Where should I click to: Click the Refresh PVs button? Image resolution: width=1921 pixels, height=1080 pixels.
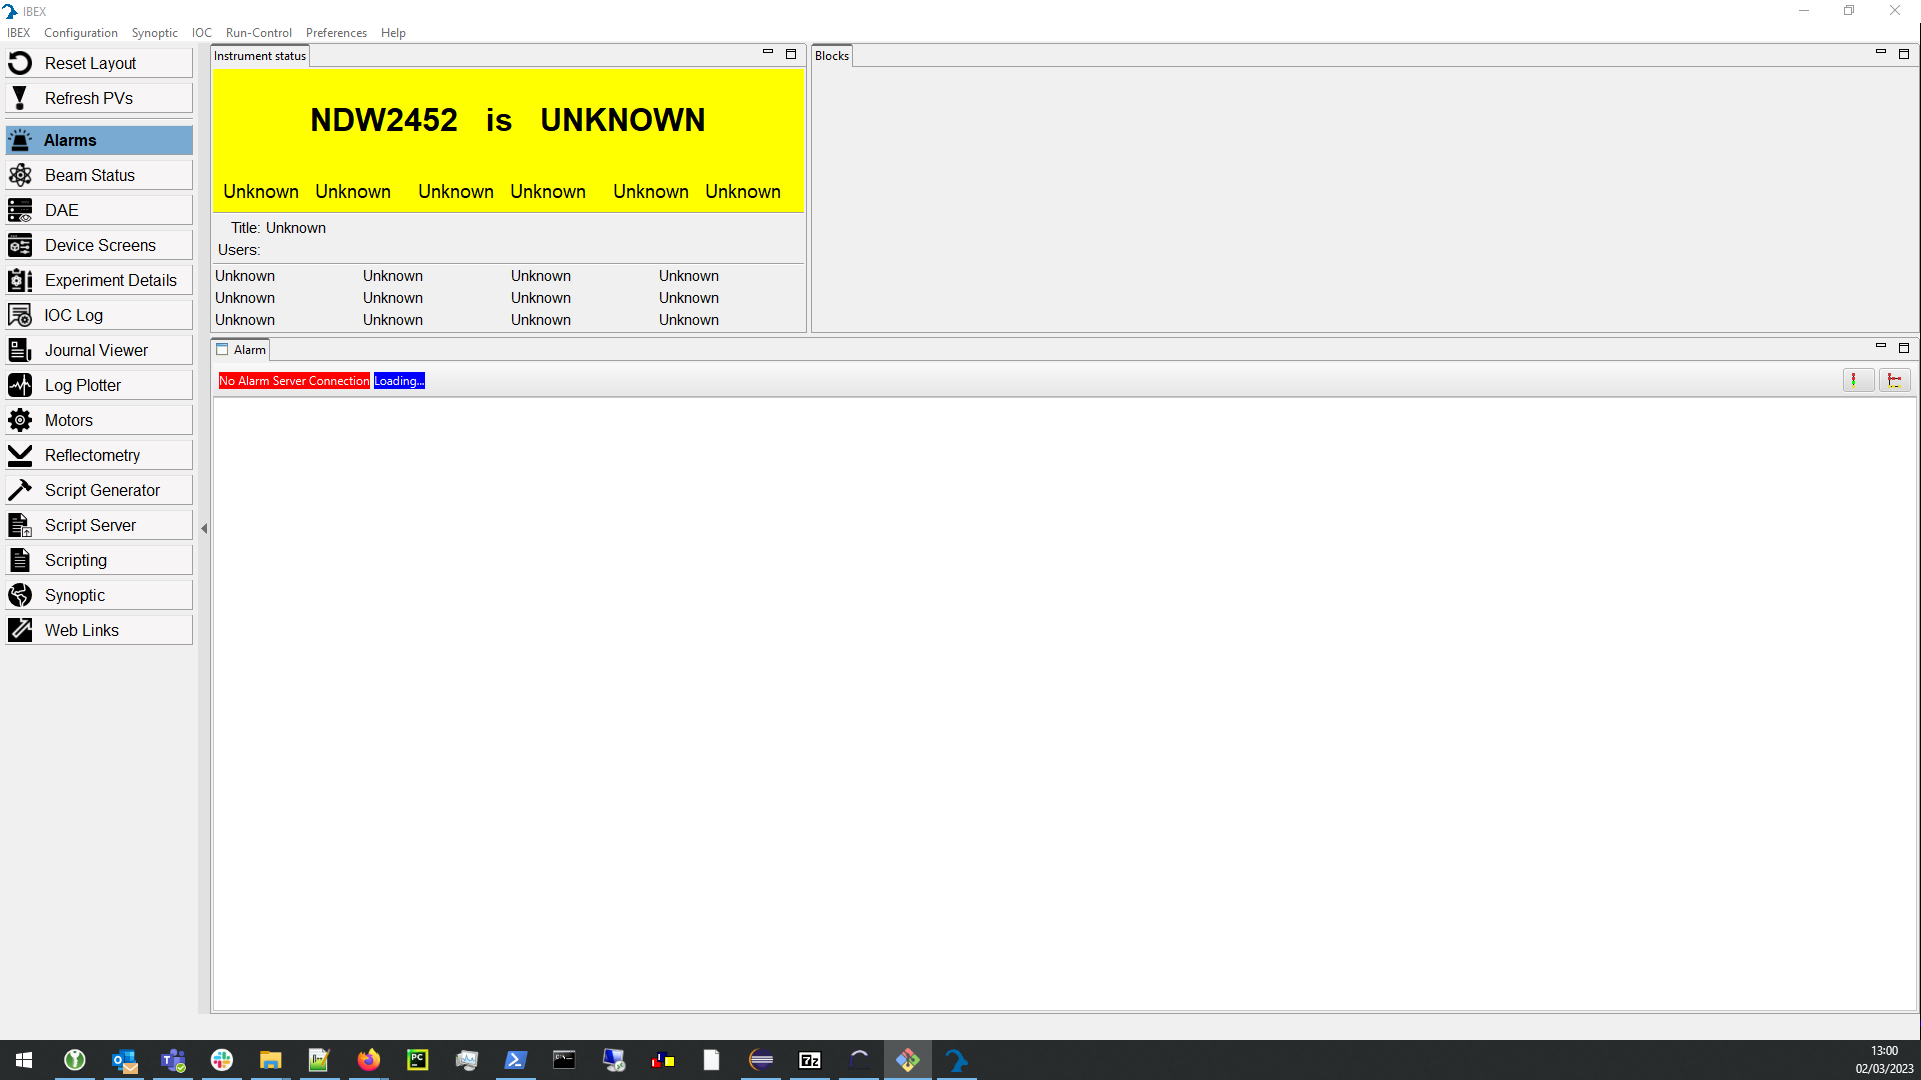98,98
